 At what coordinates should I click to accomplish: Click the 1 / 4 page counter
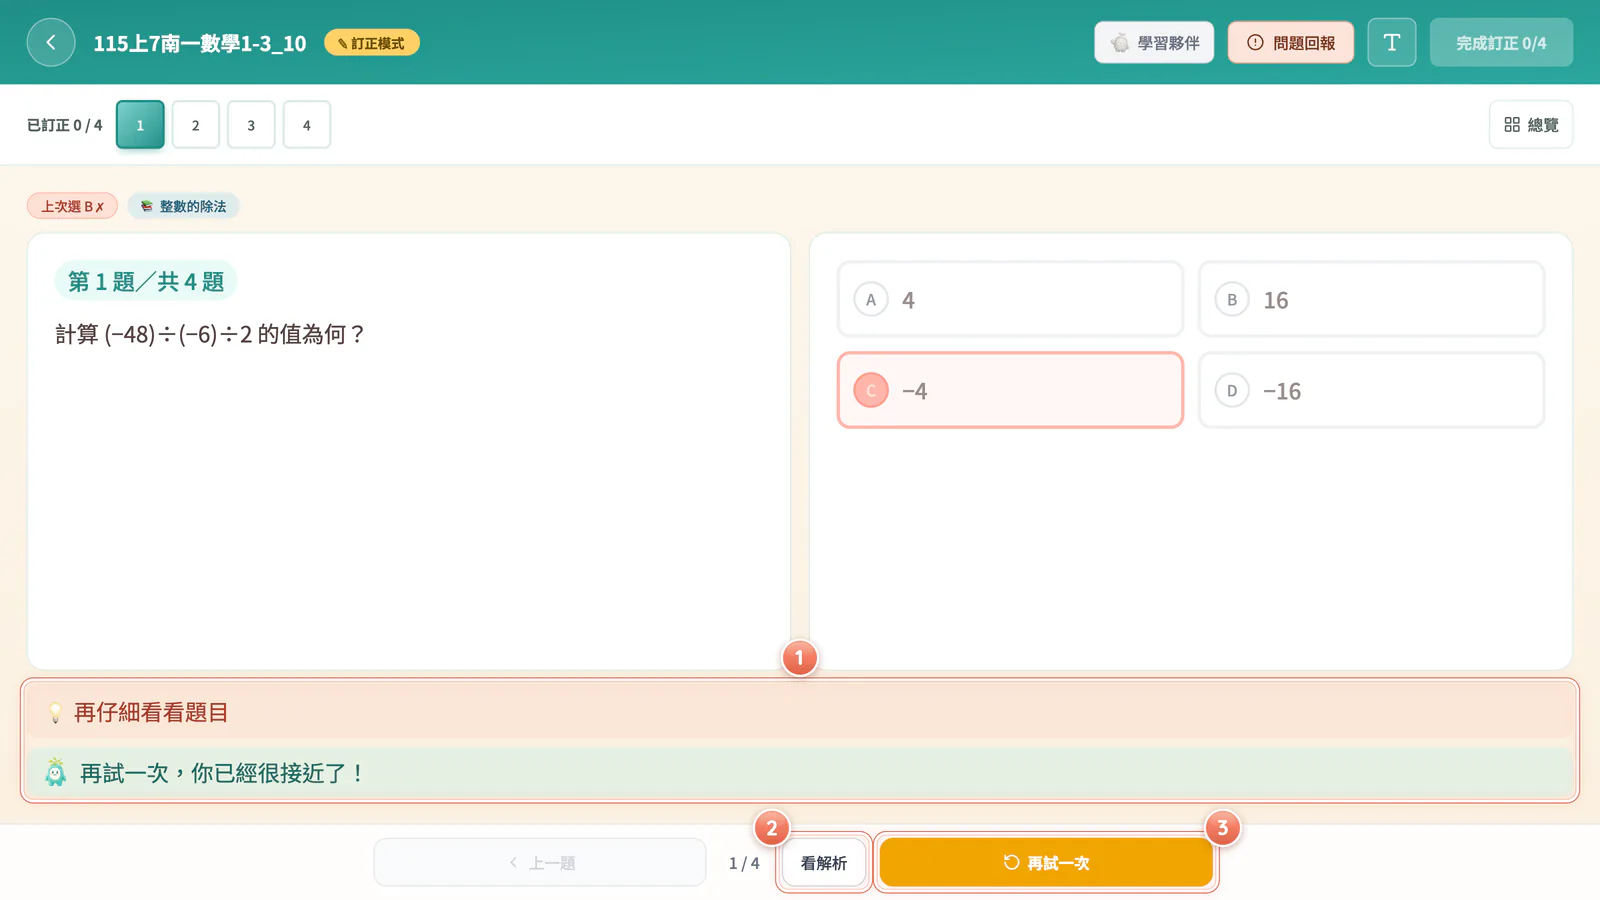click(744, 863)
